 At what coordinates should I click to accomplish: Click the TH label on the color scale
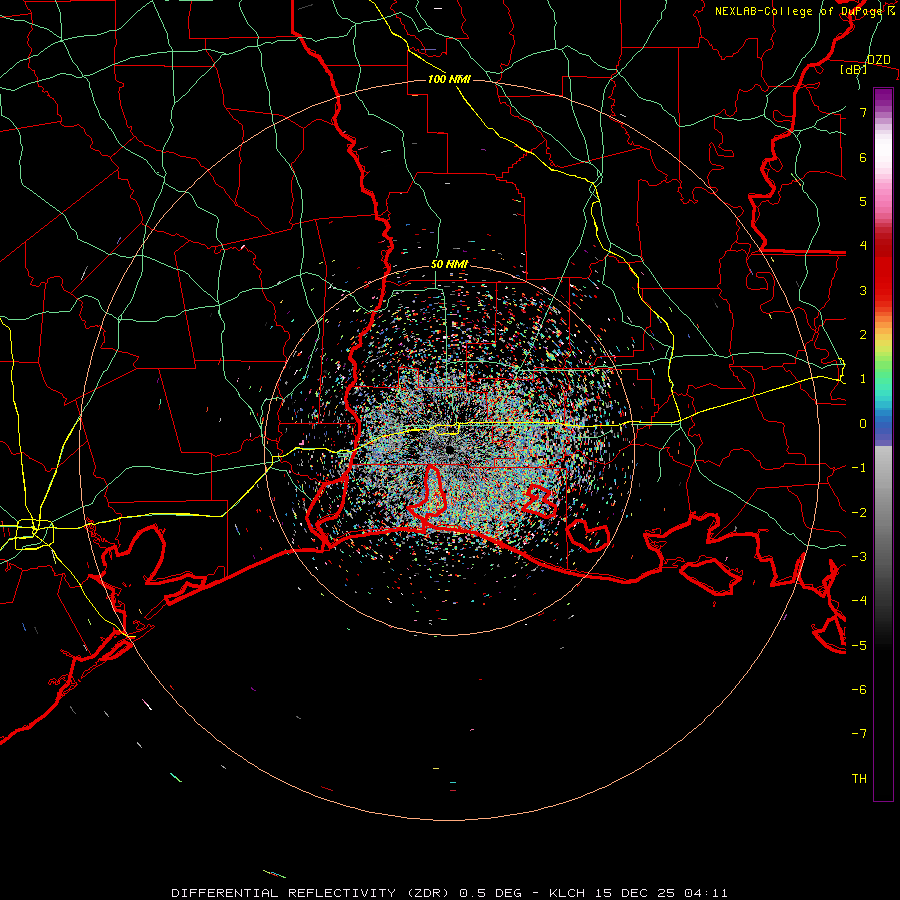pos(859,778)
